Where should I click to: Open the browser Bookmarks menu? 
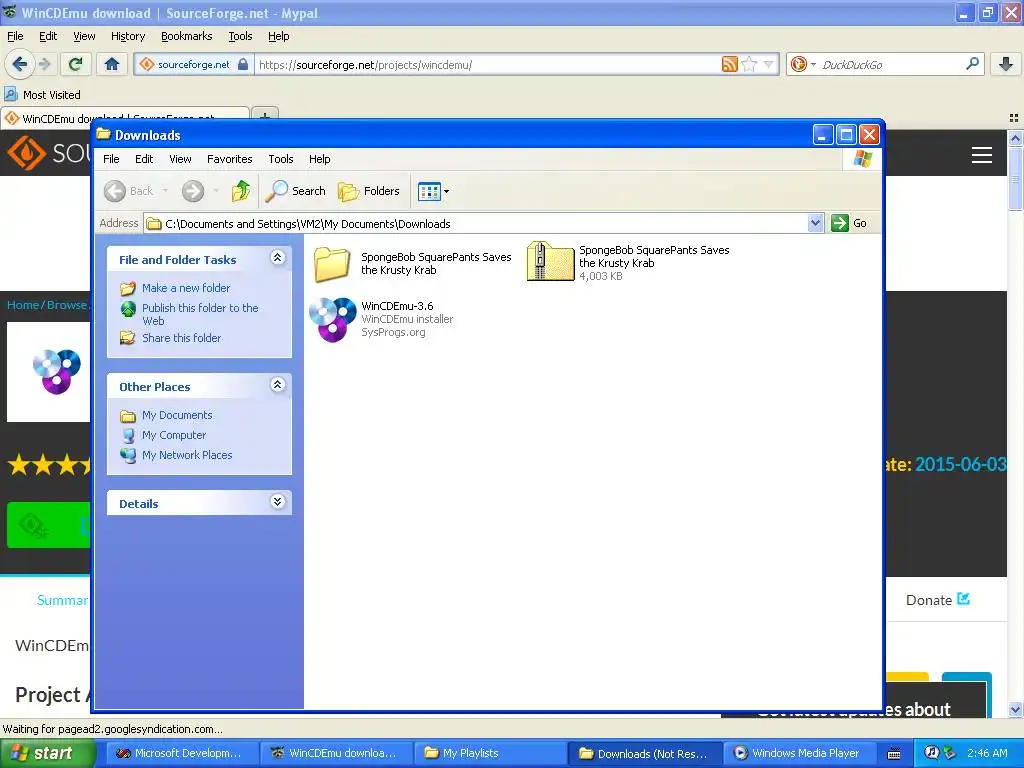(x=186, y=36)
